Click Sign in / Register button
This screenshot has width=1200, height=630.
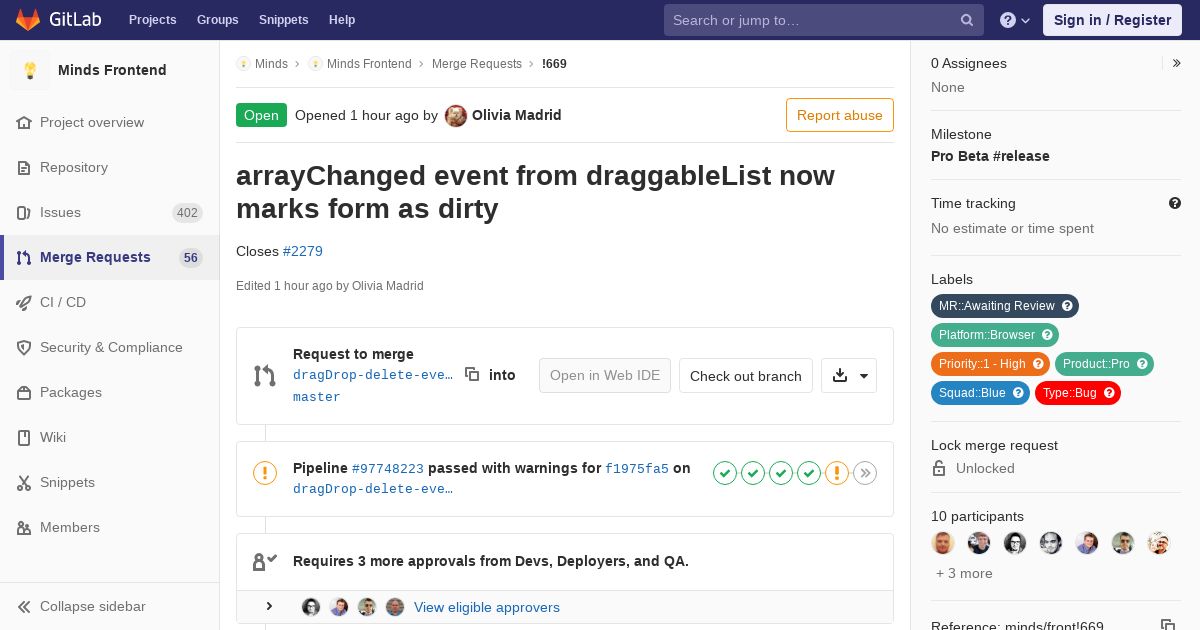pyautogui.click(x=1112, y=20)
